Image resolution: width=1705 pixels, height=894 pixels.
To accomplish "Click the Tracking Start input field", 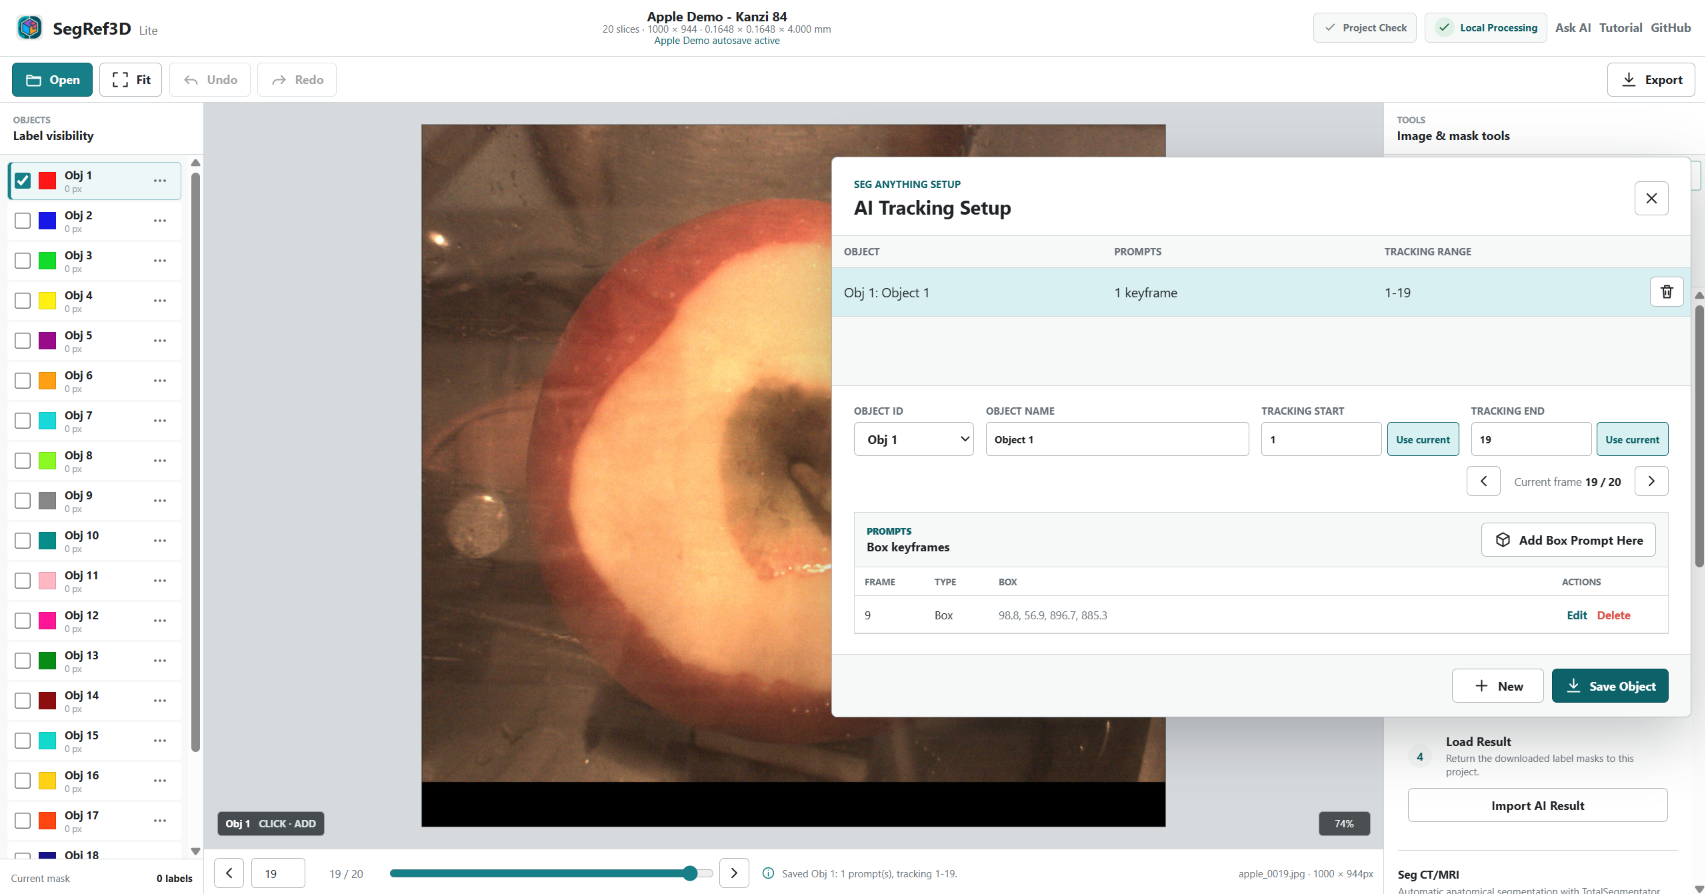I will [x=1321, y=439].
